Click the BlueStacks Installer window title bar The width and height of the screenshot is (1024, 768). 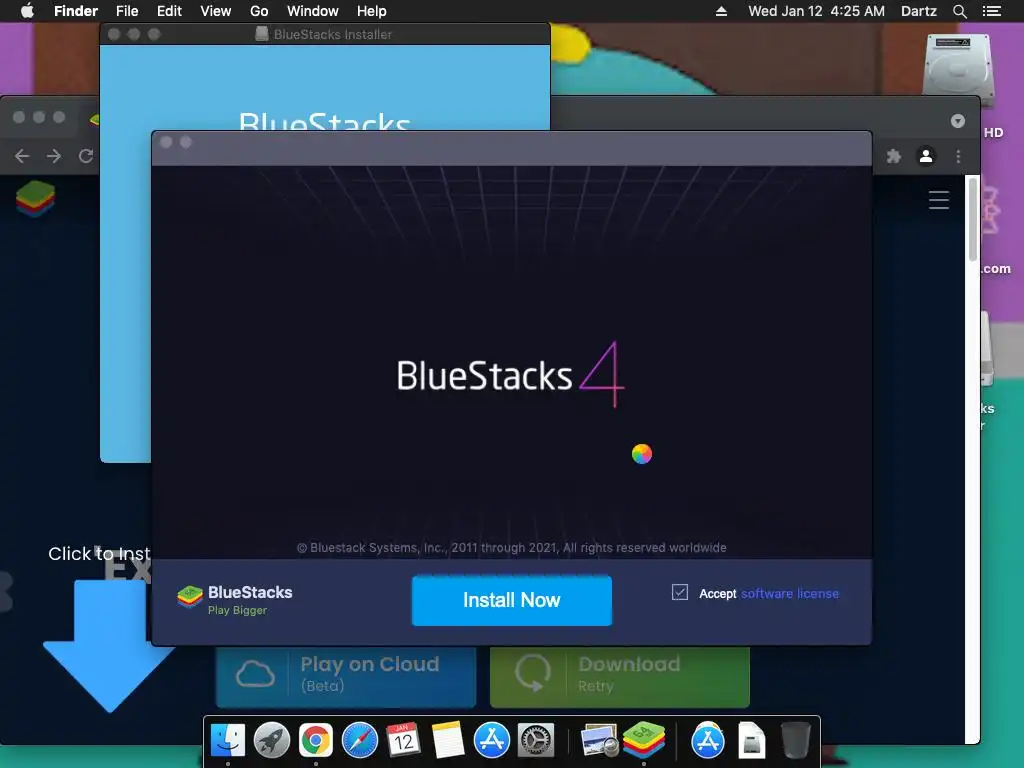coord(325,34)
